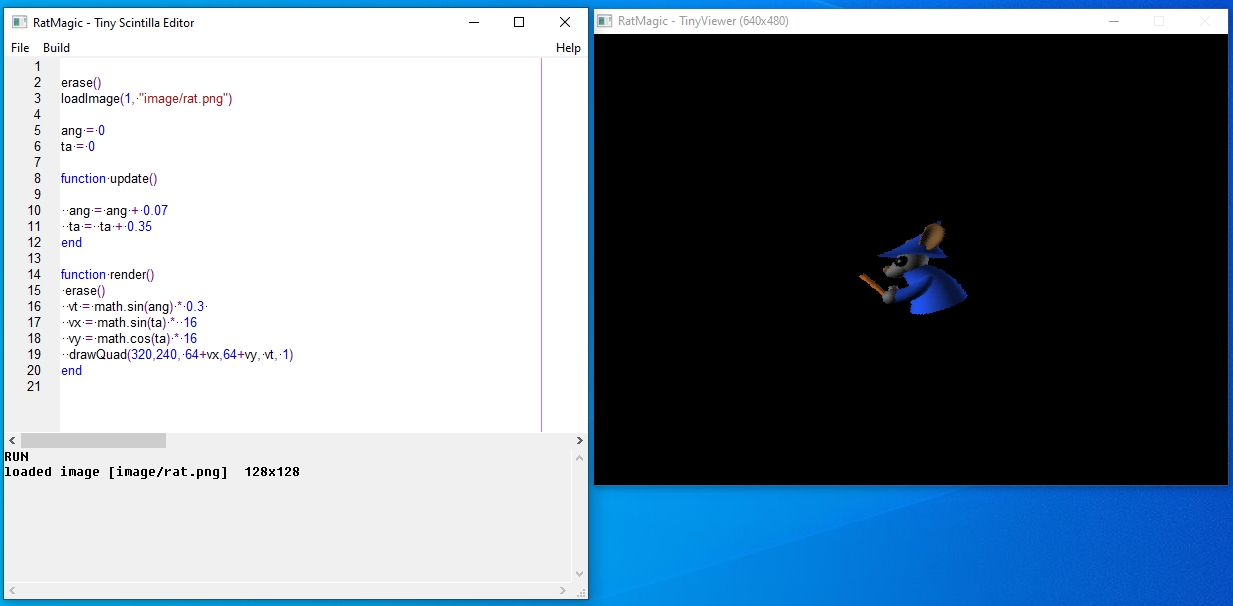
Task: Click the 'vy = math.cos(ta) * 16' line
Action: [132, 338]
